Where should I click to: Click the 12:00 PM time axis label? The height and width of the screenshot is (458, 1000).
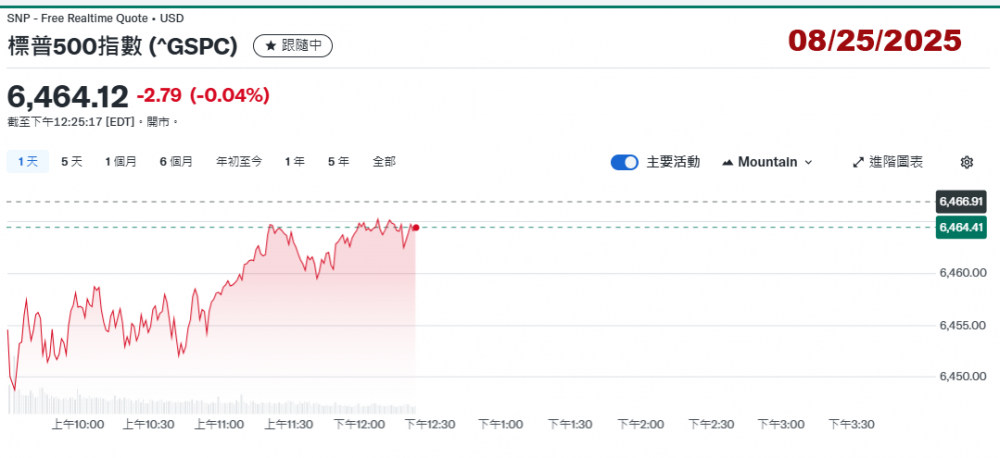[359, 424]
